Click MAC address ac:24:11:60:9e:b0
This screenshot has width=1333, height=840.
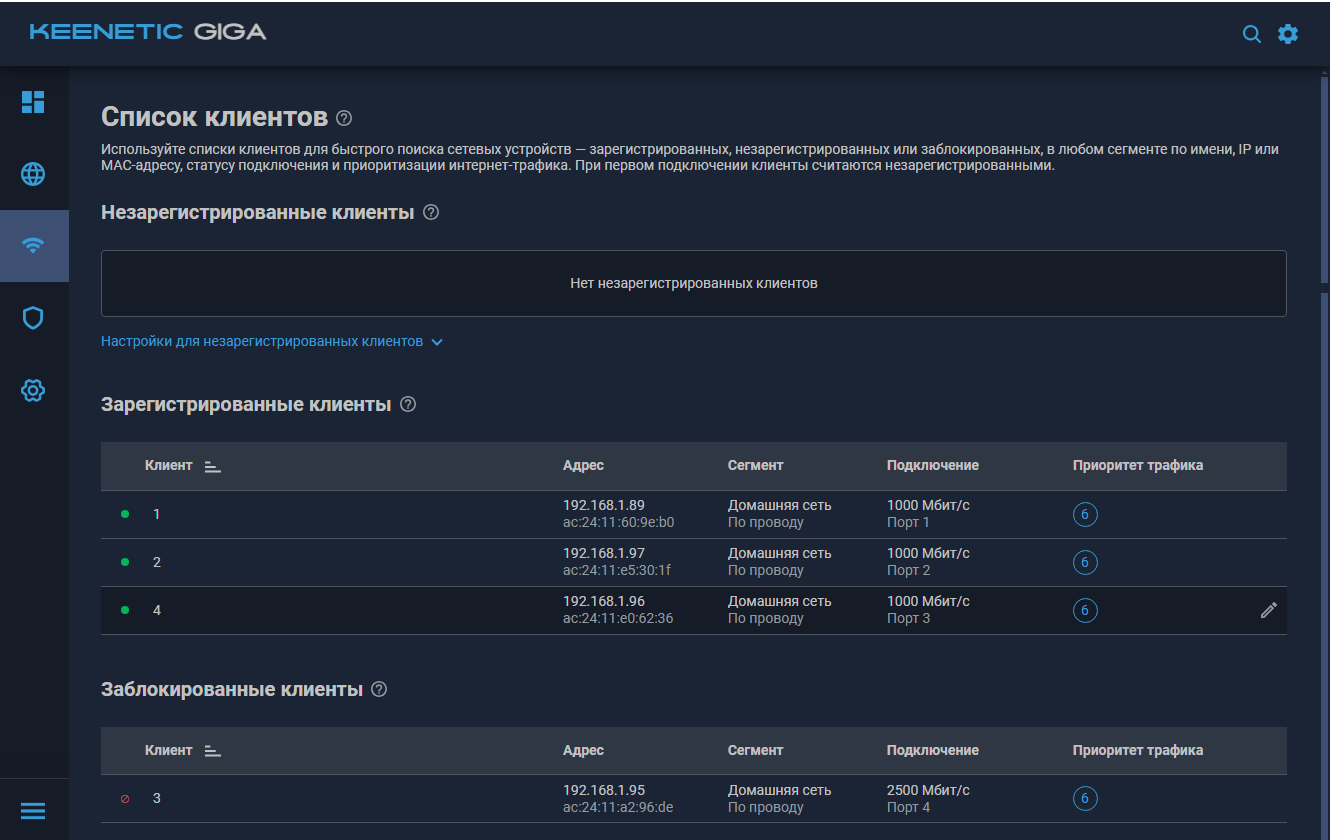619,522
